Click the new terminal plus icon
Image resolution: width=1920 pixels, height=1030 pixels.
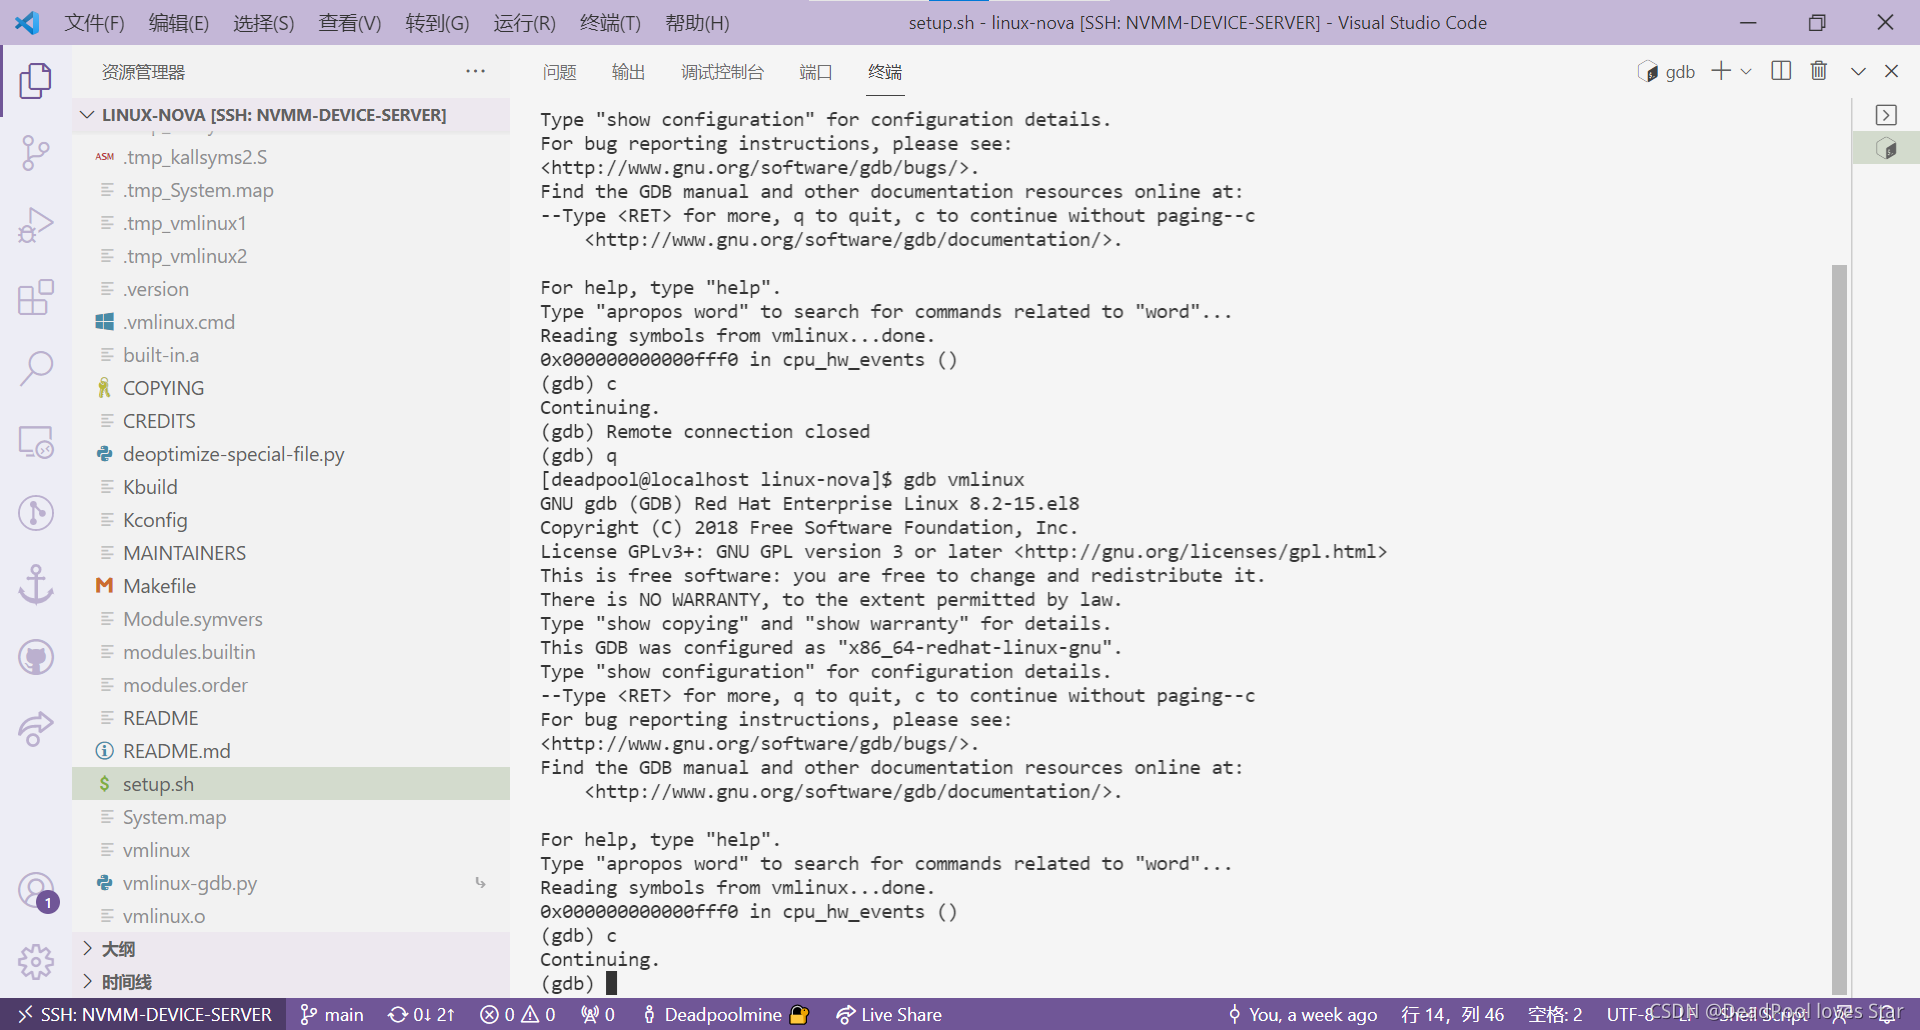coord(1721,71)
